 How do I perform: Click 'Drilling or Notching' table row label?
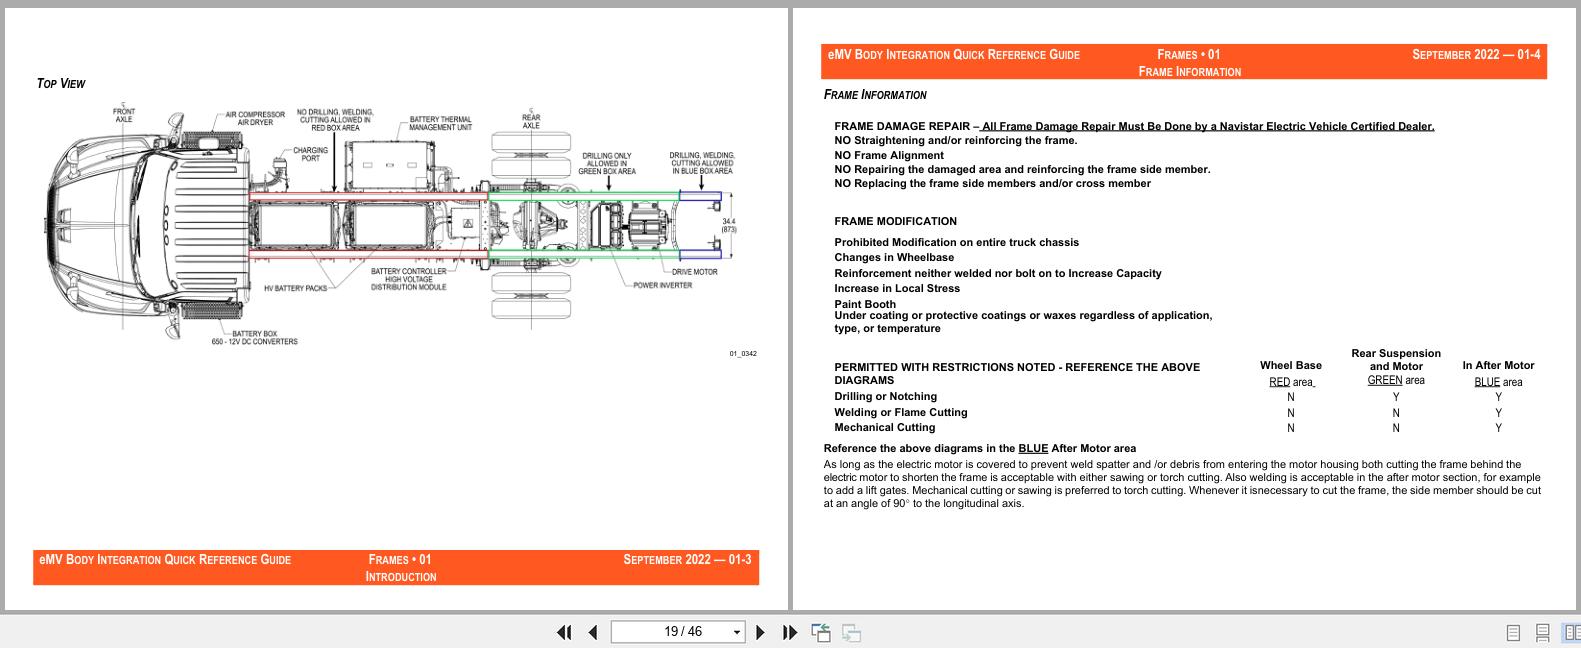pos(885,396)
